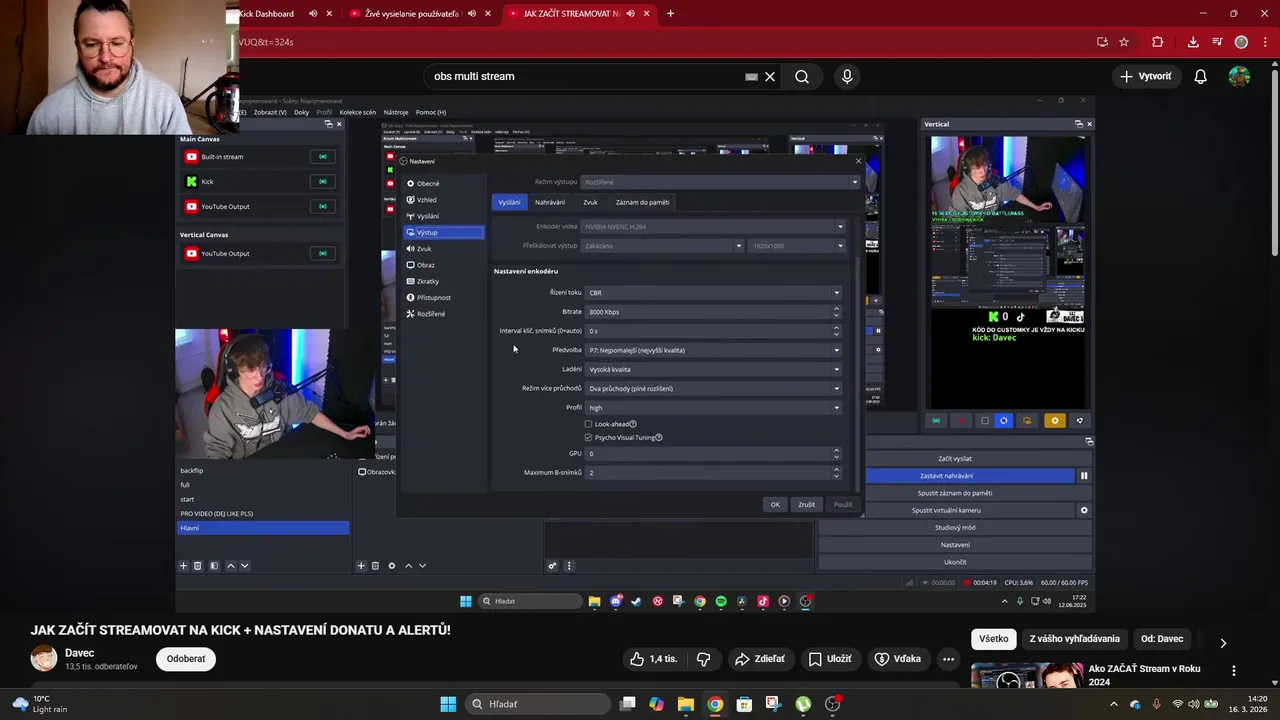Open Chrome extensions puzzle icon

pos(1158,42)
